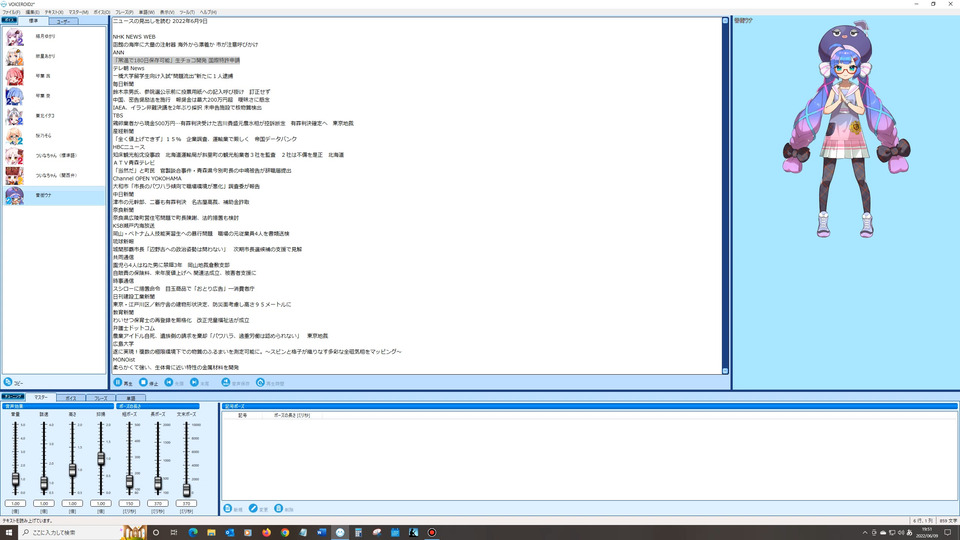Click the 短ポーズ value field showing 150
Screen dimensions: 960x540
click(x=129, y=503)
